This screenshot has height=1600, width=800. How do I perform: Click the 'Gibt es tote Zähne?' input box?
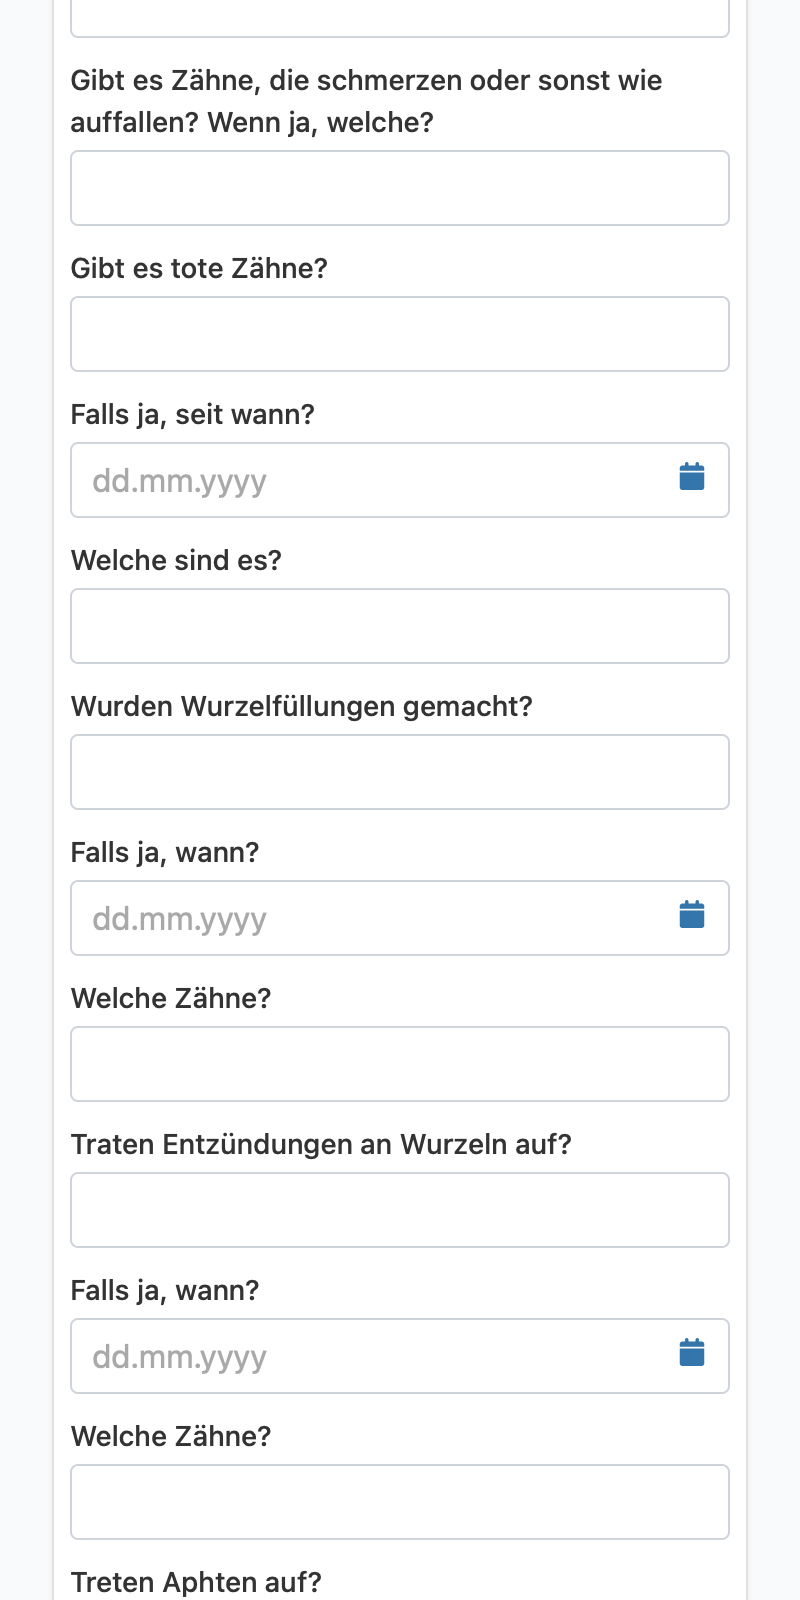coord(400,334)
